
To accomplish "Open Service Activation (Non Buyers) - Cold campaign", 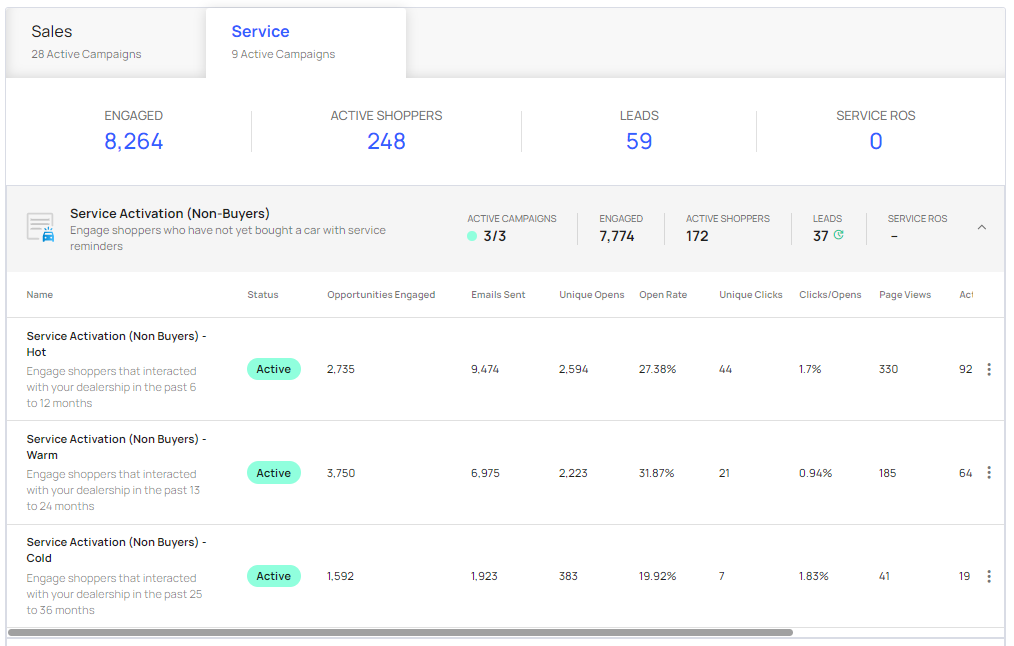I will tap(116, 550).
